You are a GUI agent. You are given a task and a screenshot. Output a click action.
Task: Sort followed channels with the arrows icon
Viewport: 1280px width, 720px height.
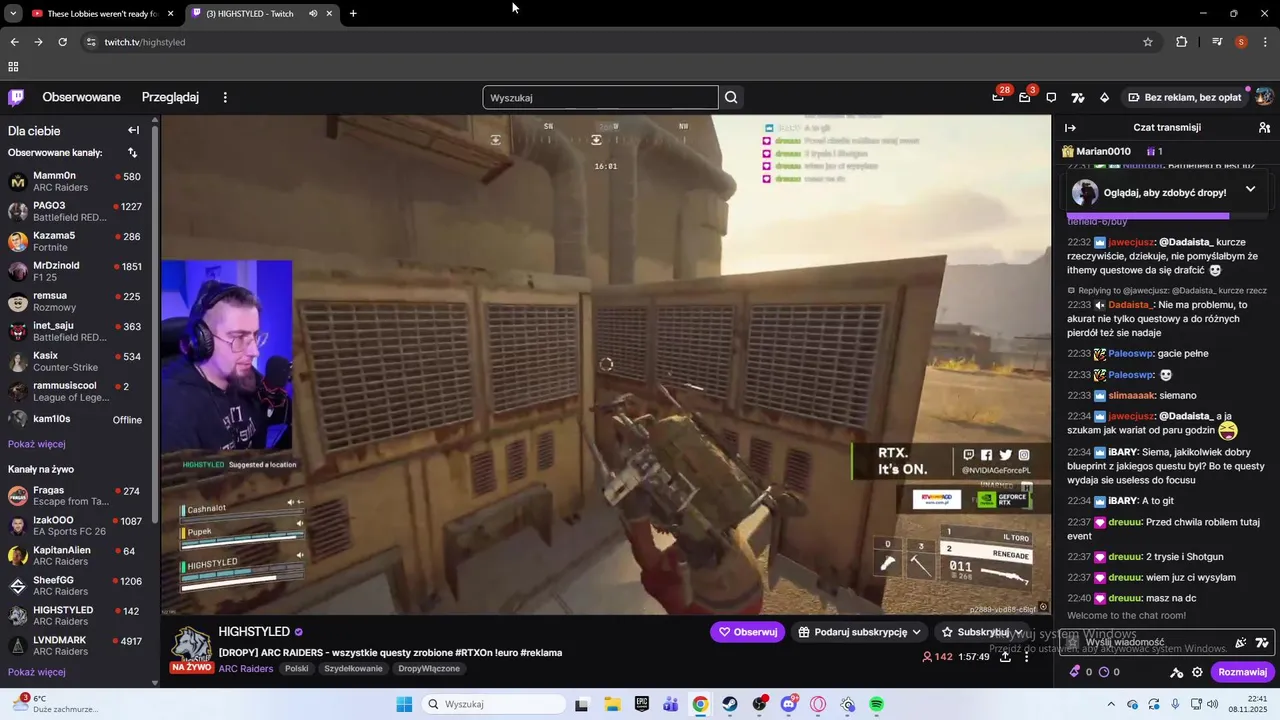pyautogui.click(x=133, y=152)
